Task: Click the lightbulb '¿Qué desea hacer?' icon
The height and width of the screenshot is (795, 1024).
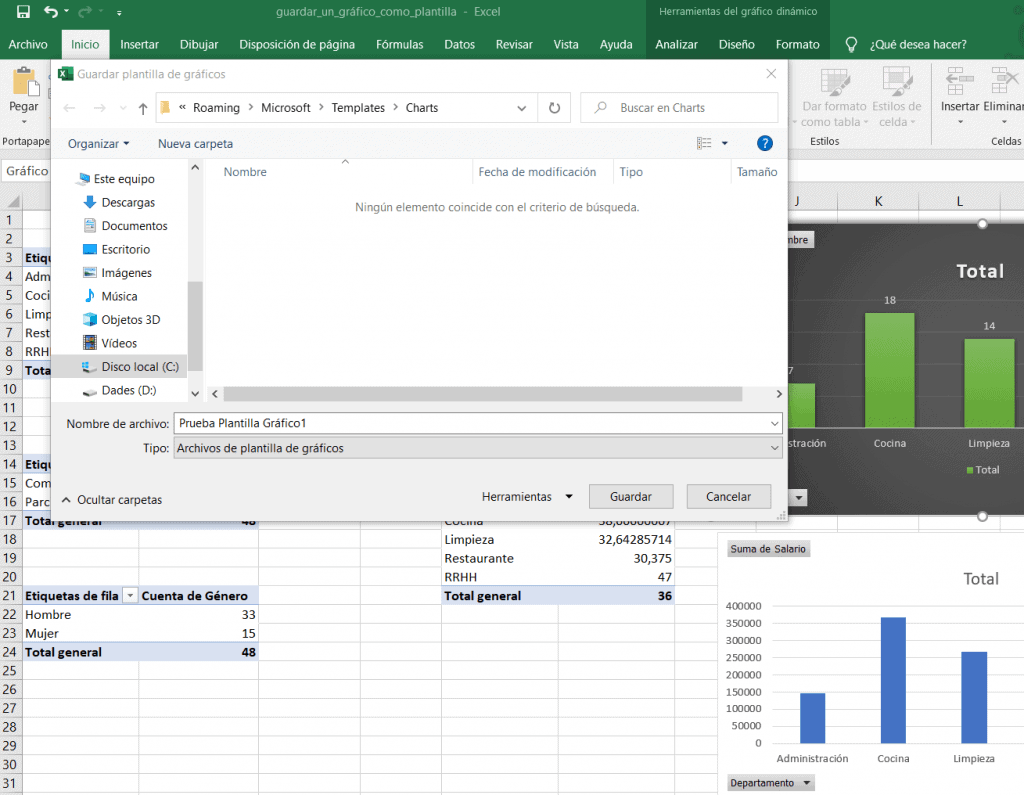Action: [850, 44]
